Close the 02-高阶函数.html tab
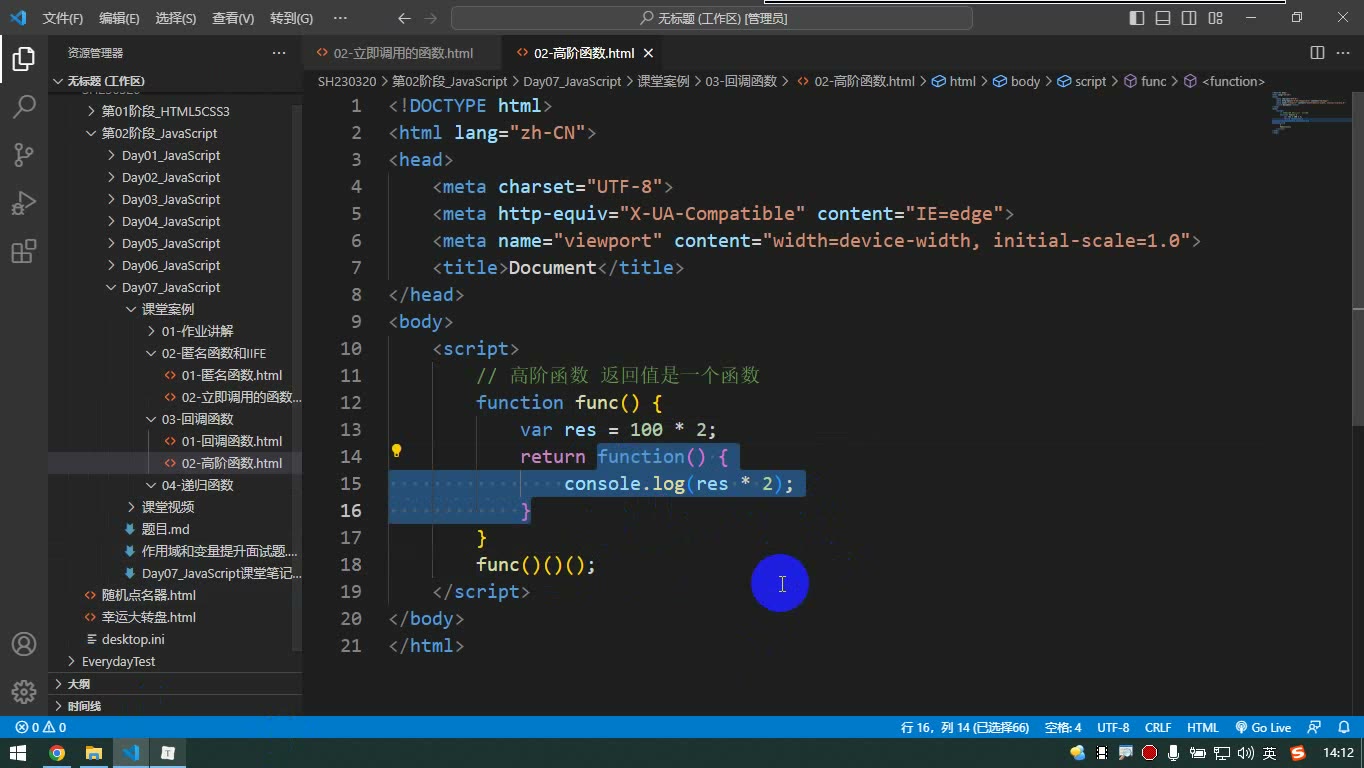1364x768 pixels. [x=648, y=53]
